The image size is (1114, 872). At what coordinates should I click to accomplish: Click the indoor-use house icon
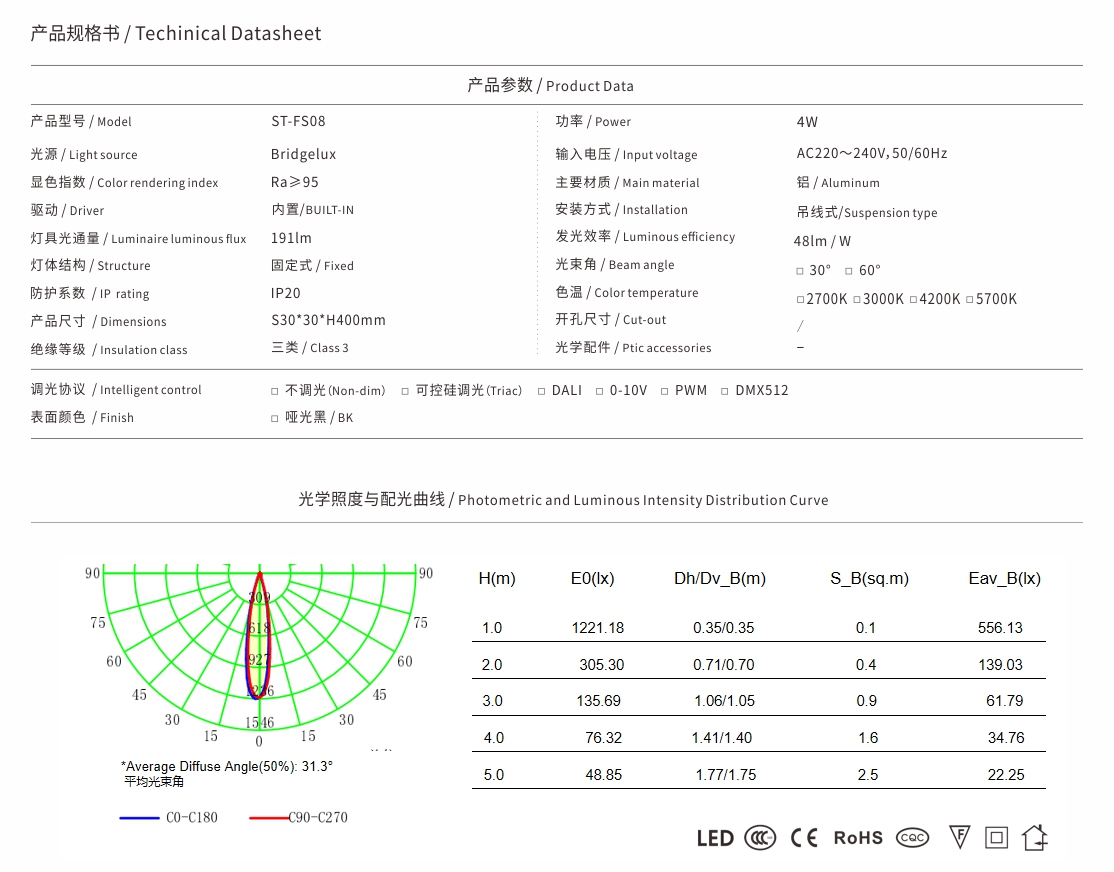tap(1035, 837)
